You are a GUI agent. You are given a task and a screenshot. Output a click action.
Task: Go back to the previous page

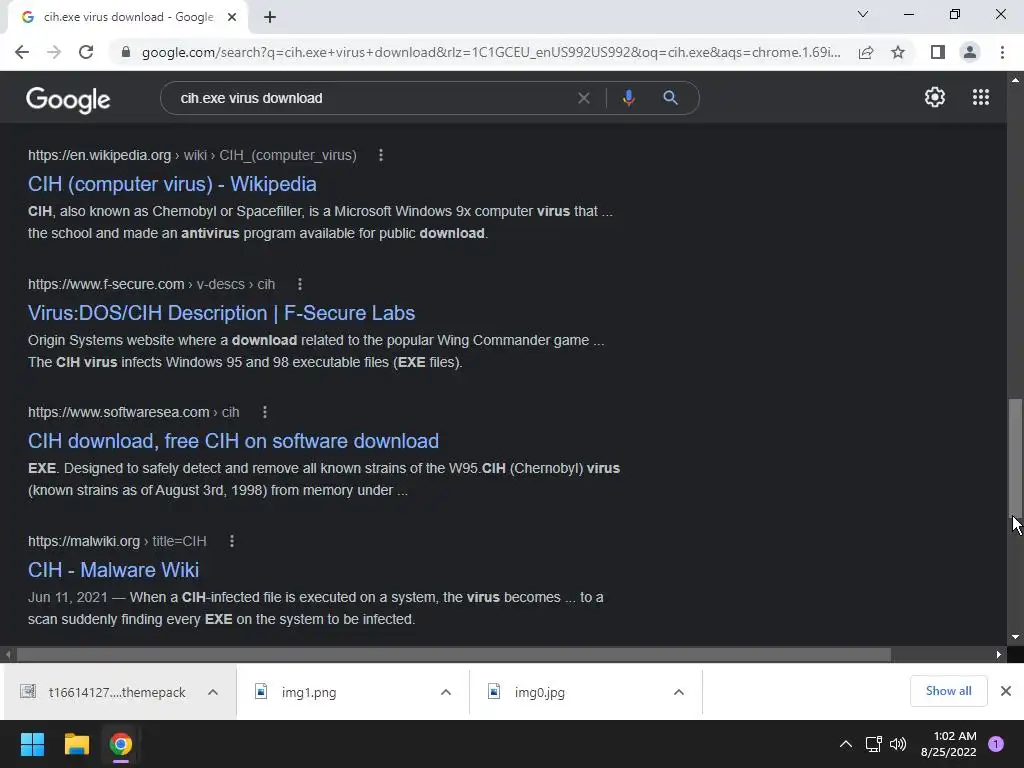22,52
